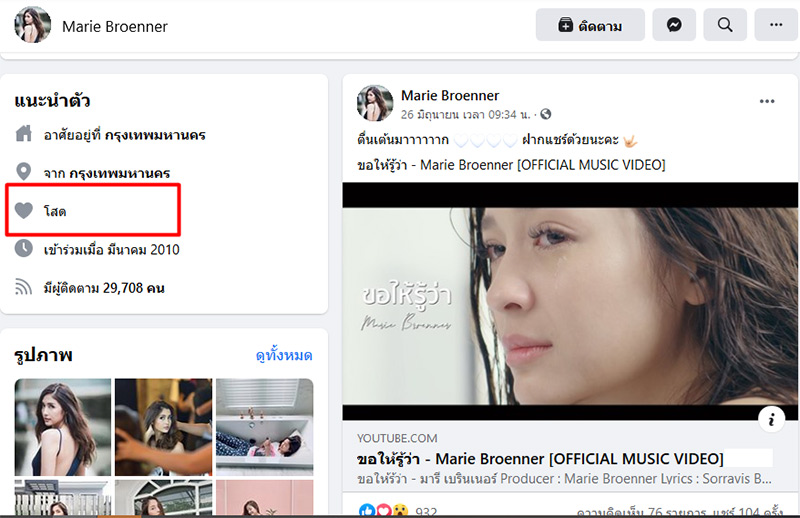The height and width of the screenshot is (518, 800).
Task: Click Marie Broenner name on the post
Action: coord(450,96)
